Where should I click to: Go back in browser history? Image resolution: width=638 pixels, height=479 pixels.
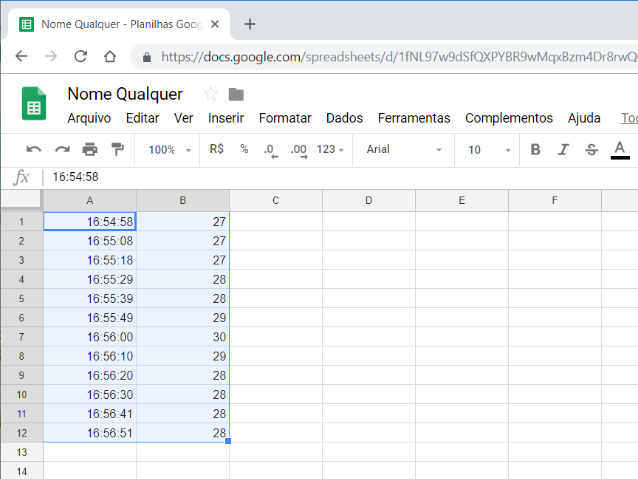(x=21, y=56)
